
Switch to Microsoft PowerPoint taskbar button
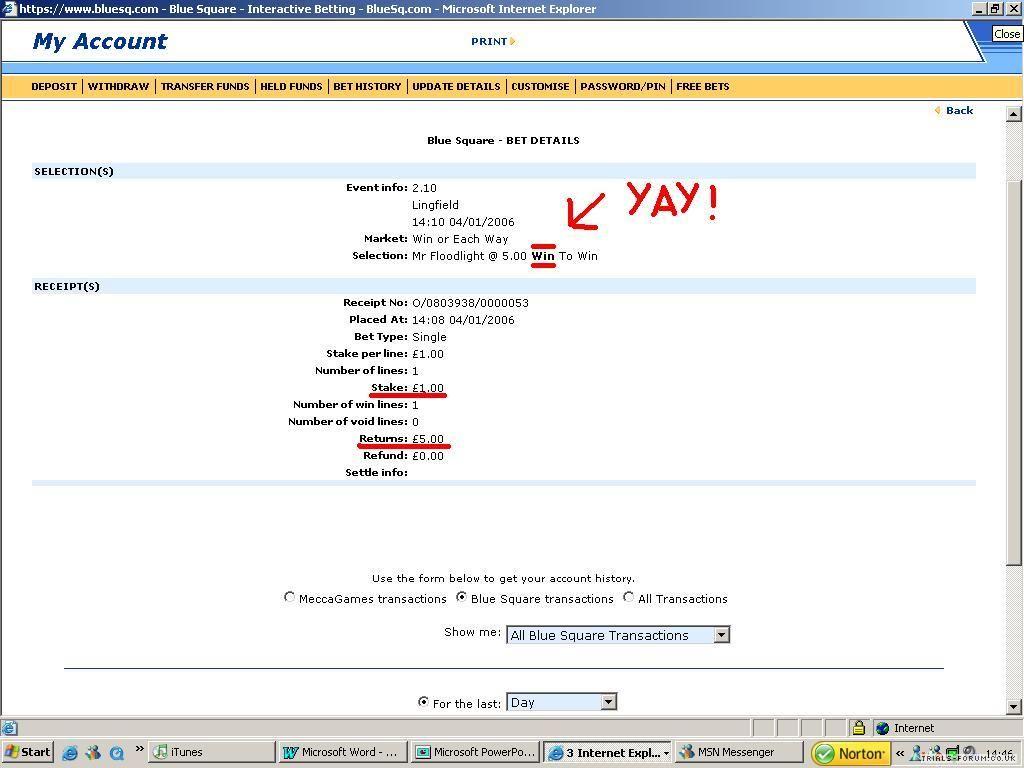click(x=475, y=752)
